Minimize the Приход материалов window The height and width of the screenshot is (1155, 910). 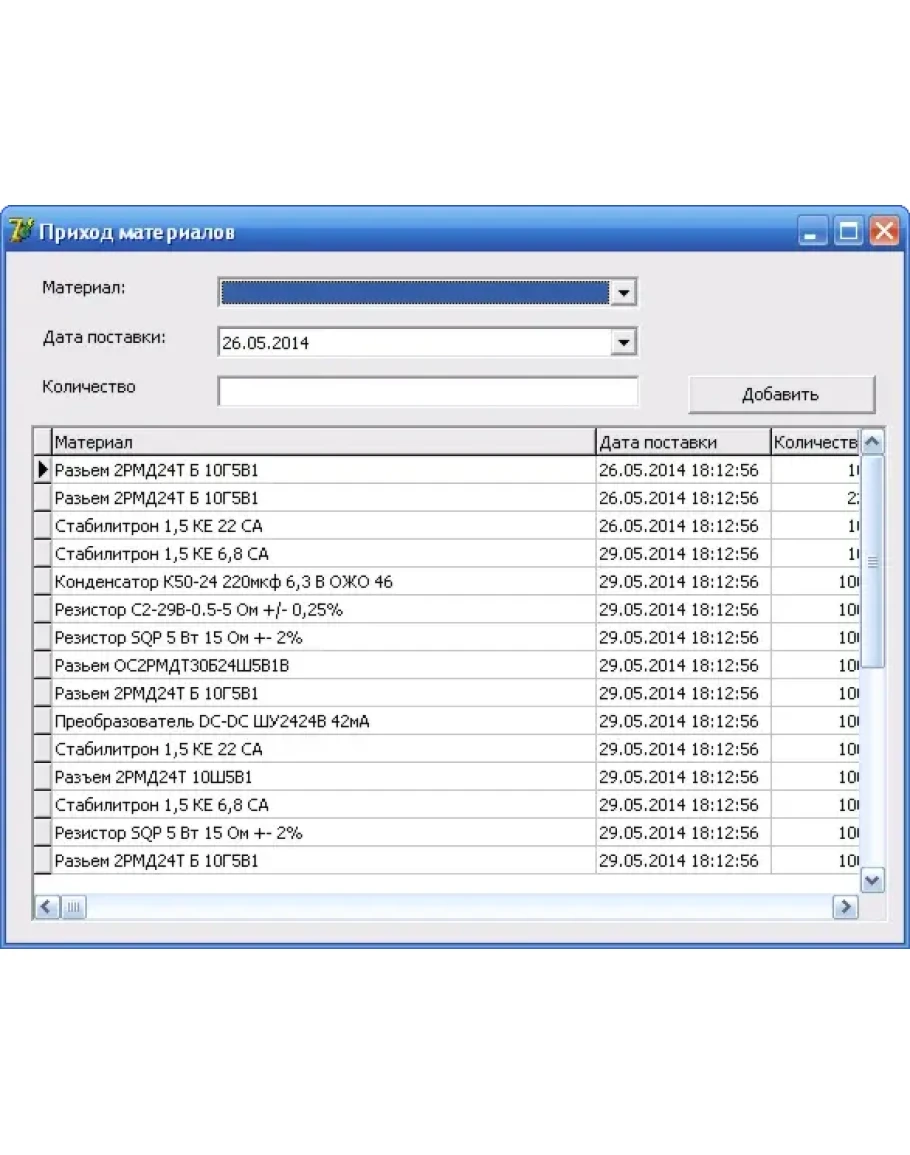(x=814, y=232)
